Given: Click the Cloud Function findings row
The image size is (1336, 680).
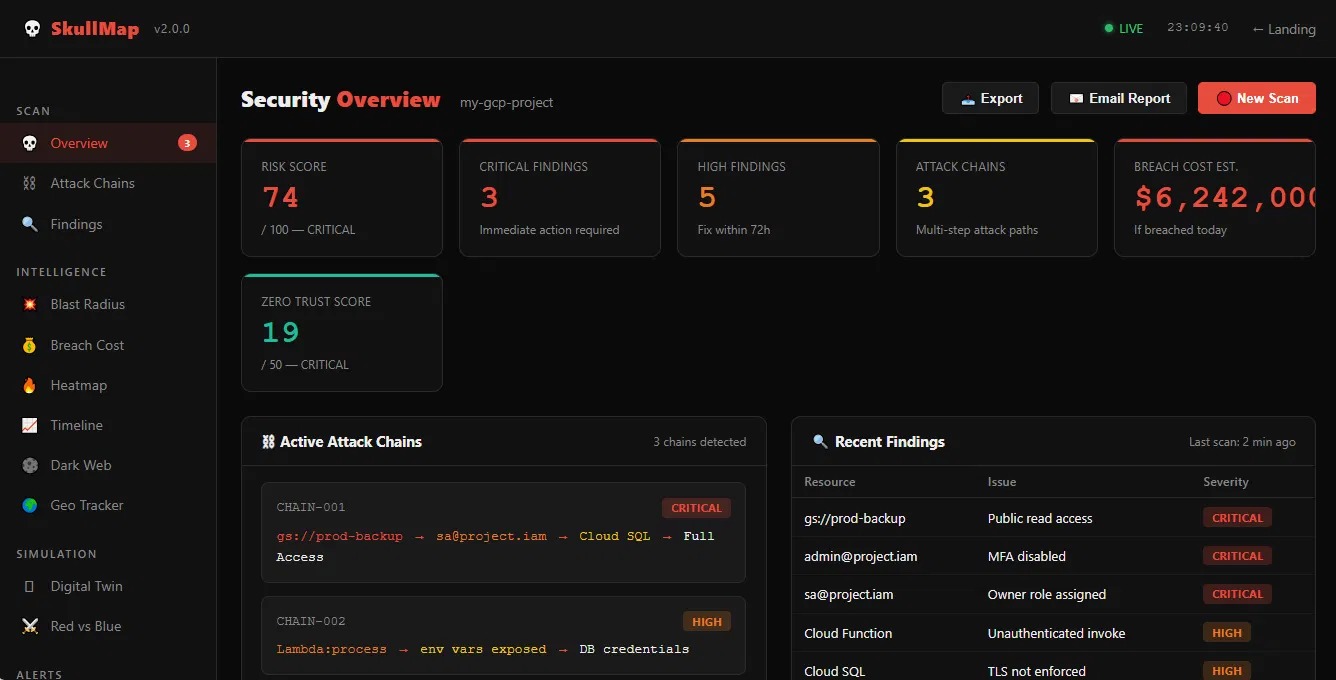Looking at the screenshot, I should (x=1053, y=633).
